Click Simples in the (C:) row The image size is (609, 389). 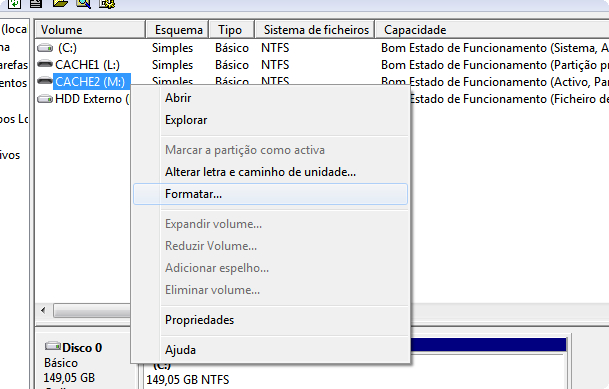(x=172, y=48)
